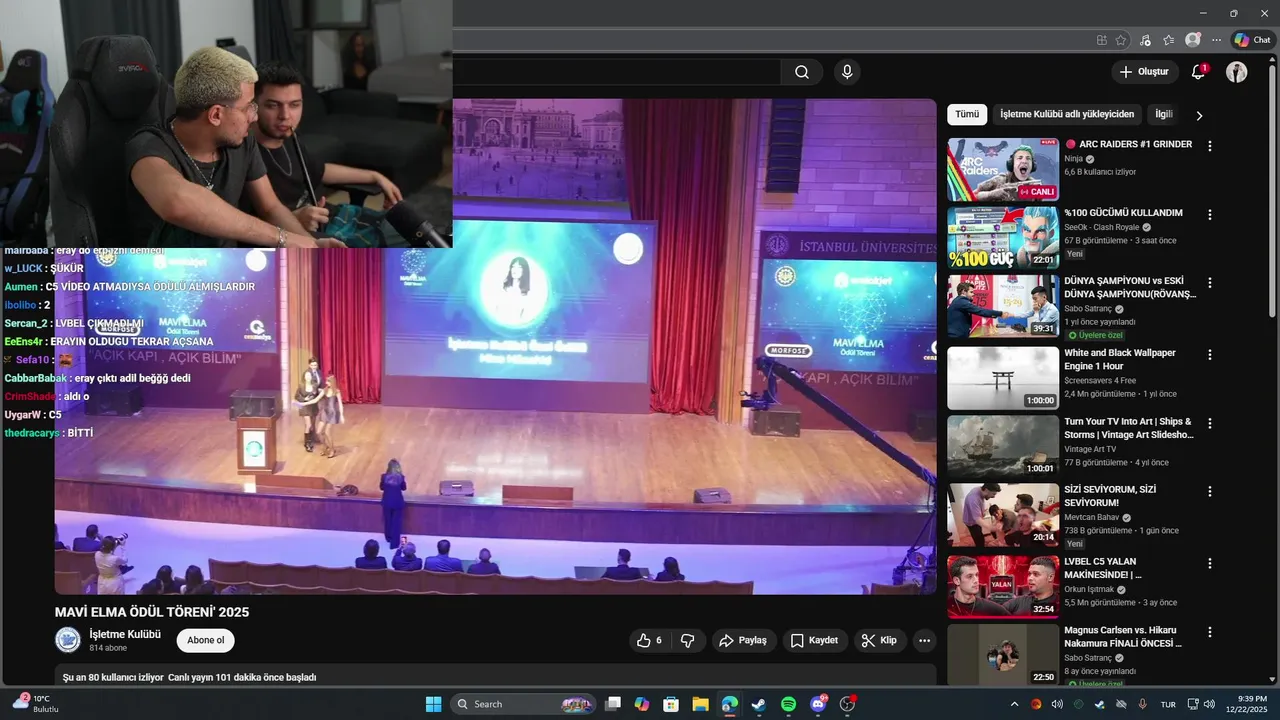Viewport: 1280px width, 720px height.
Task: Open Spotify from the taskbar
Action: [x=788, y=704]
